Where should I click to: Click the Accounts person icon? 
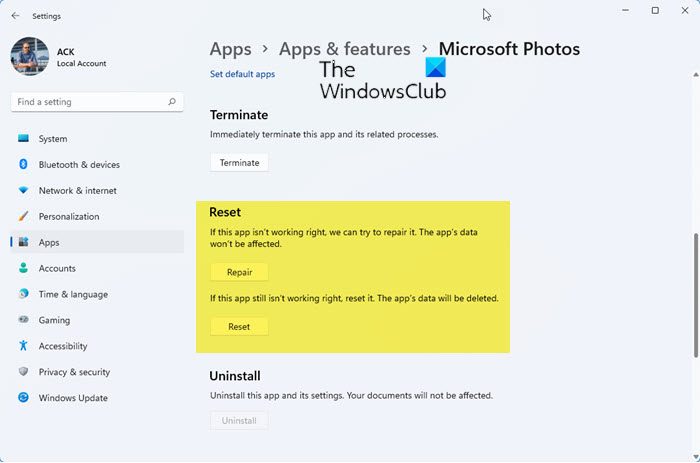pyautogui.click(x=23, y=268)
